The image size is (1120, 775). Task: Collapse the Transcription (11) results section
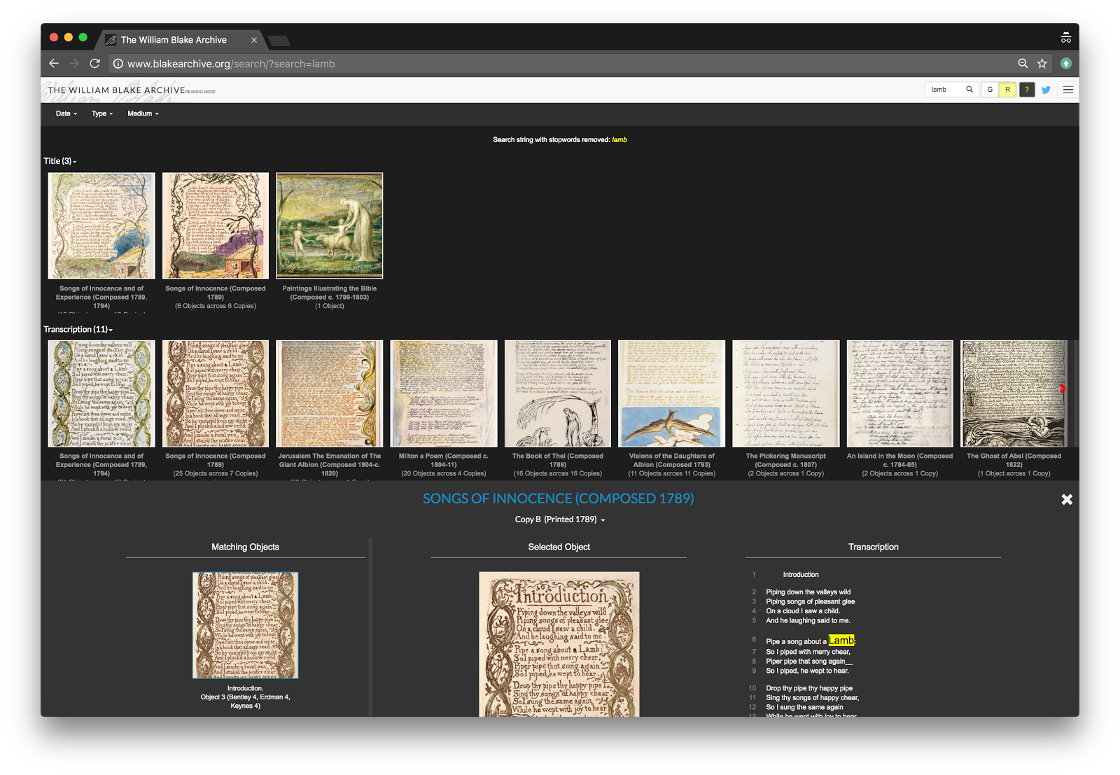point(78,329)
